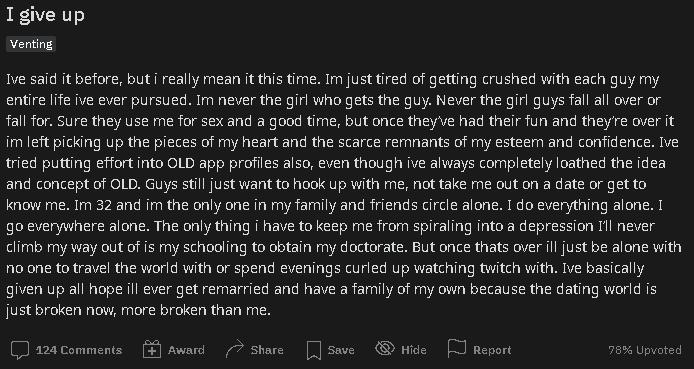Click the Report flag icon
694x369 pixels.
(x=457, y=349)
